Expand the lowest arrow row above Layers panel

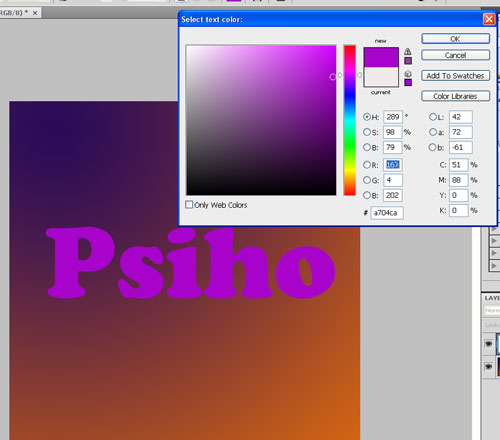click(x=494, y=266)
